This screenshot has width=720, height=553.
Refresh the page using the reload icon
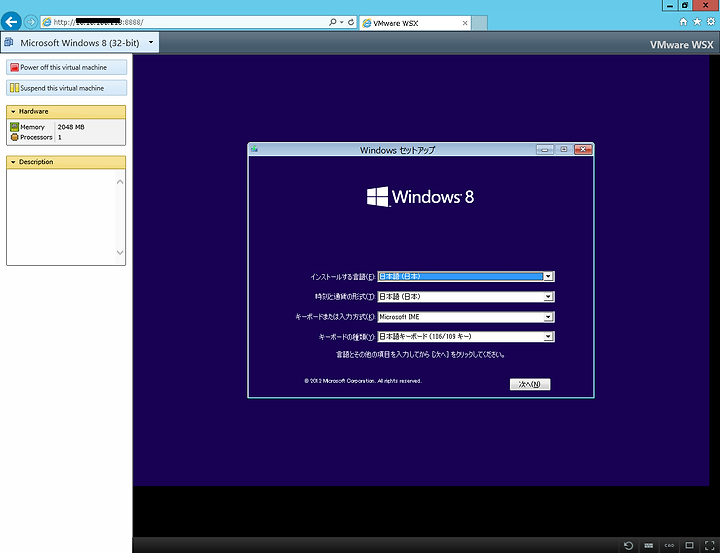coord(351,22)
